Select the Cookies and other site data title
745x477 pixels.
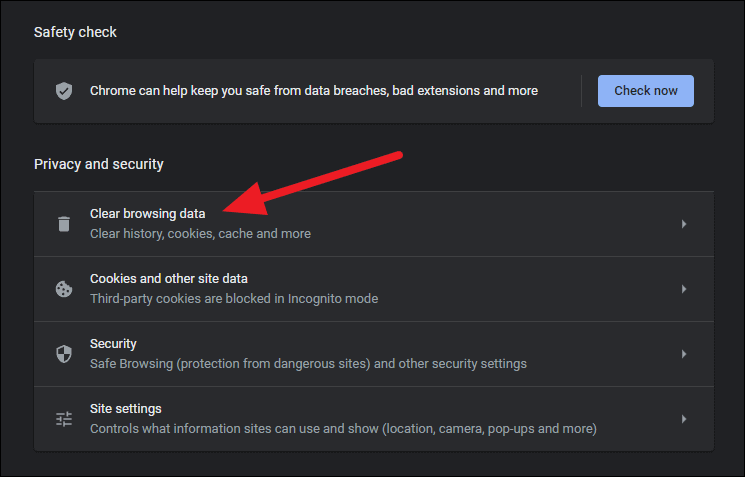coord(169,278)
